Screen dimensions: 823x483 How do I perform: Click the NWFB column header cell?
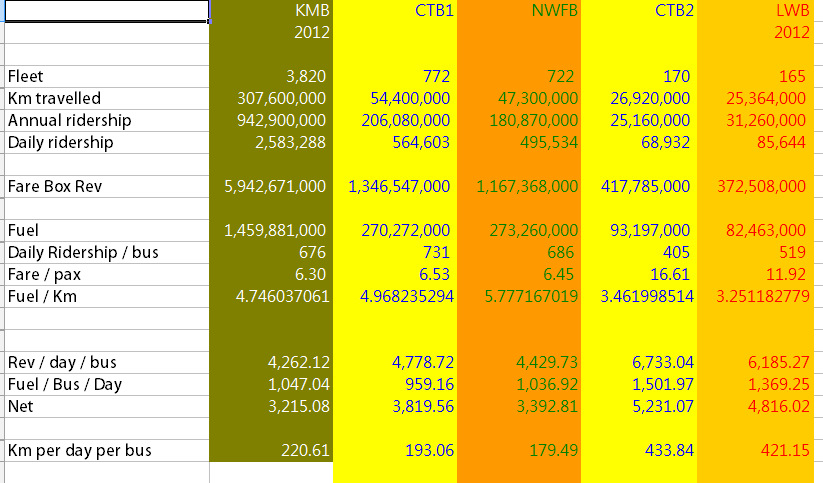[x=554, y=10]
